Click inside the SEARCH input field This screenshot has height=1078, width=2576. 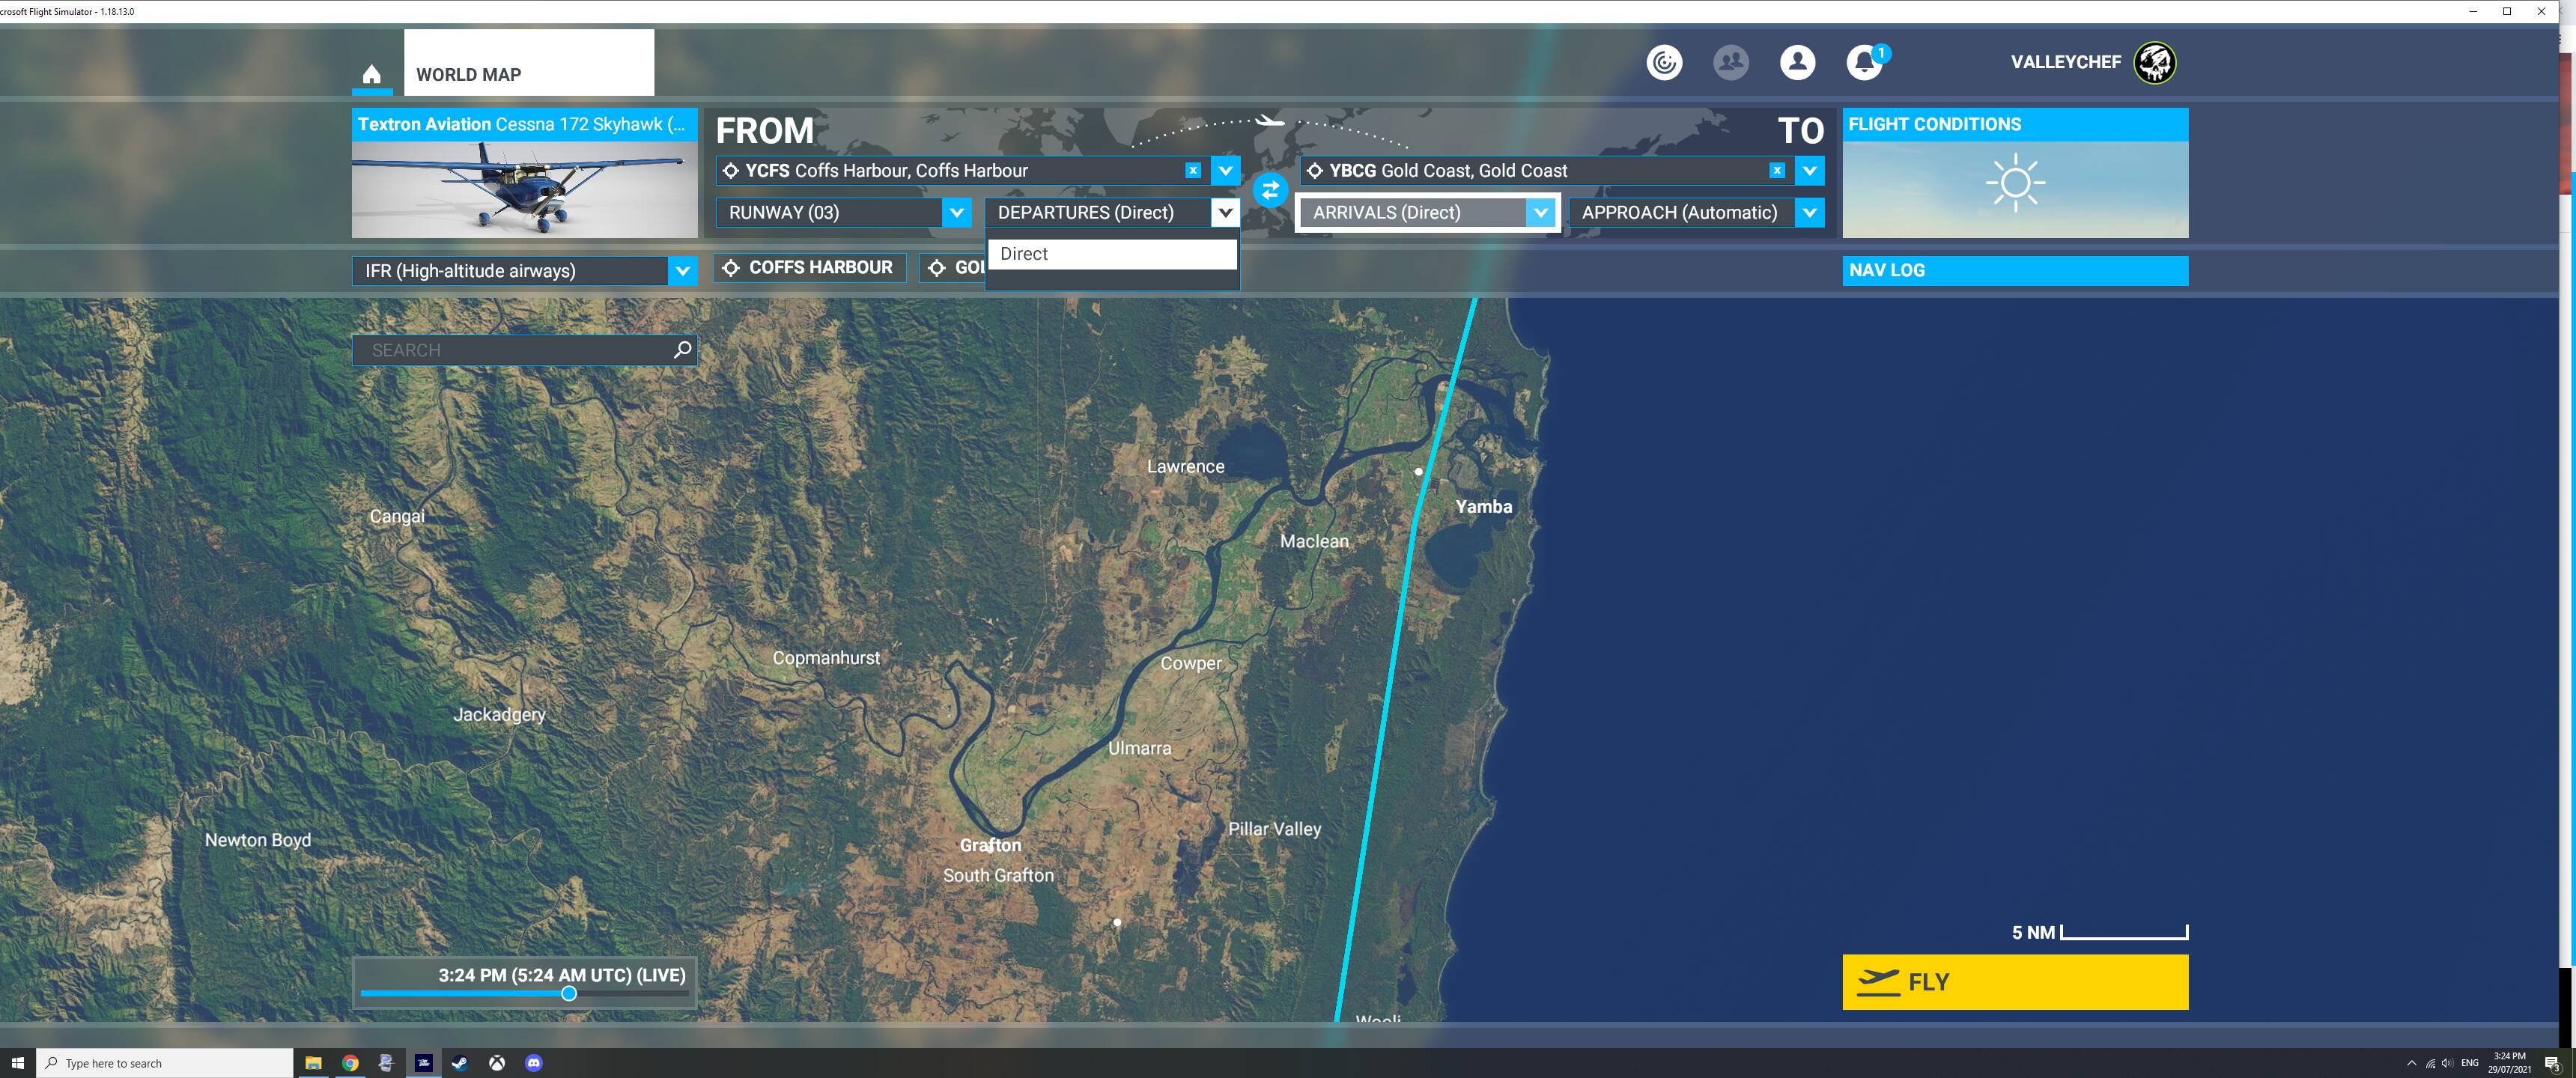click(500, 350)
